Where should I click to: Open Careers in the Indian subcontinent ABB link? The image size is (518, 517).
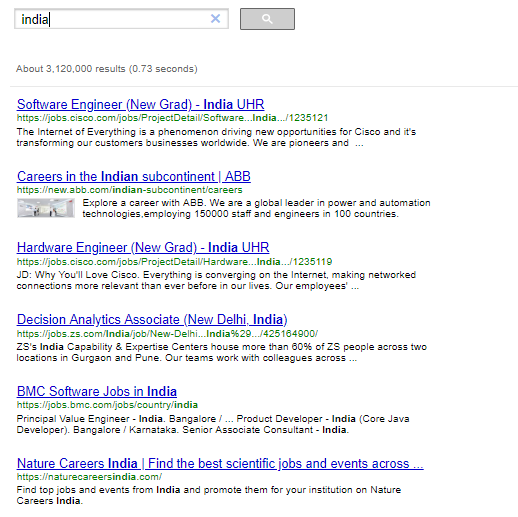134,176
